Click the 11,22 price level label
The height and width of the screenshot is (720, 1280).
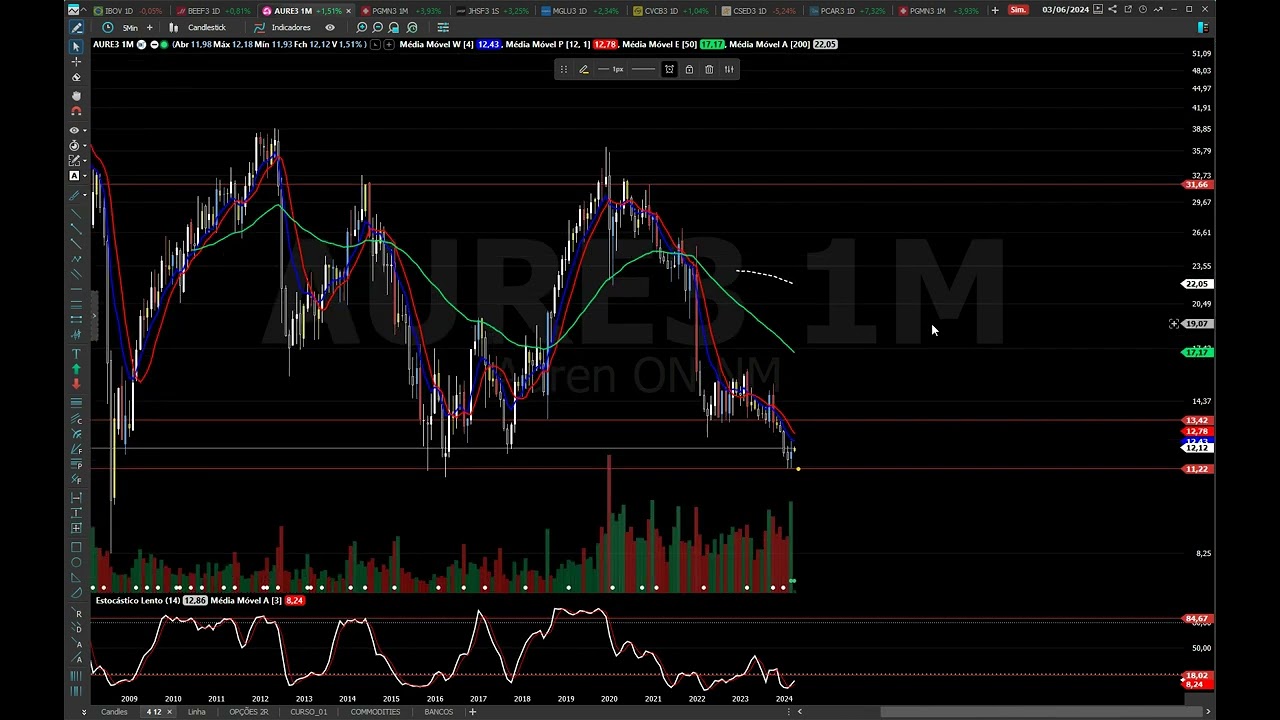pos(1197,469)
